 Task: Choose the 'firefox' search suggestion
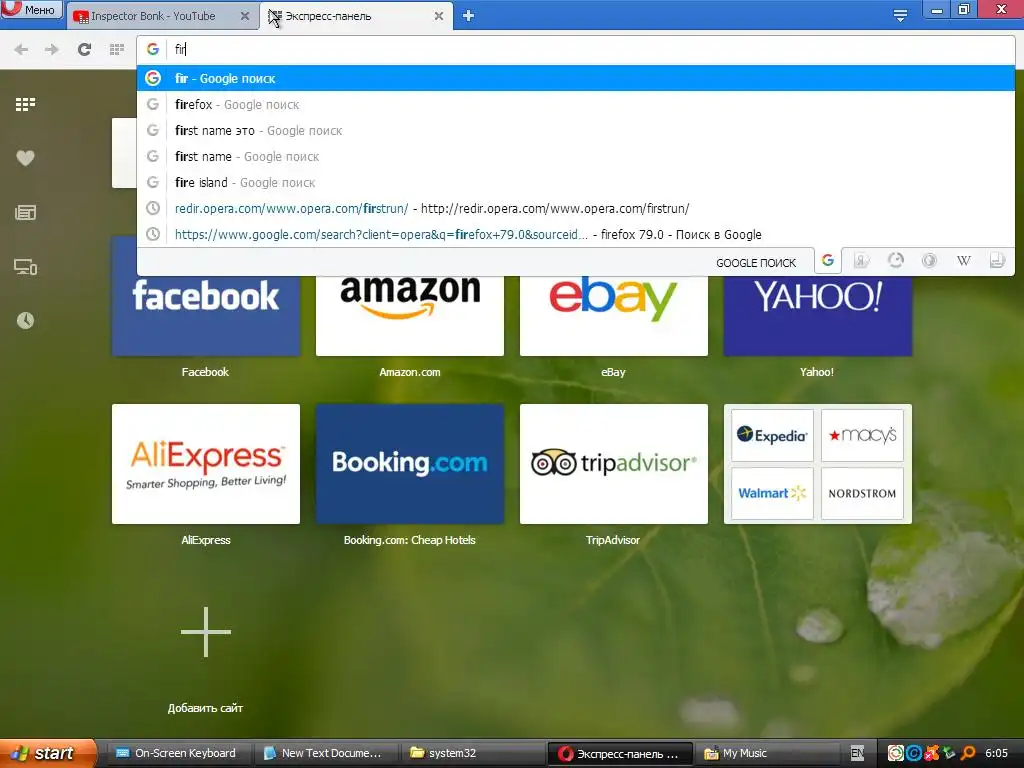click(576, 104)
